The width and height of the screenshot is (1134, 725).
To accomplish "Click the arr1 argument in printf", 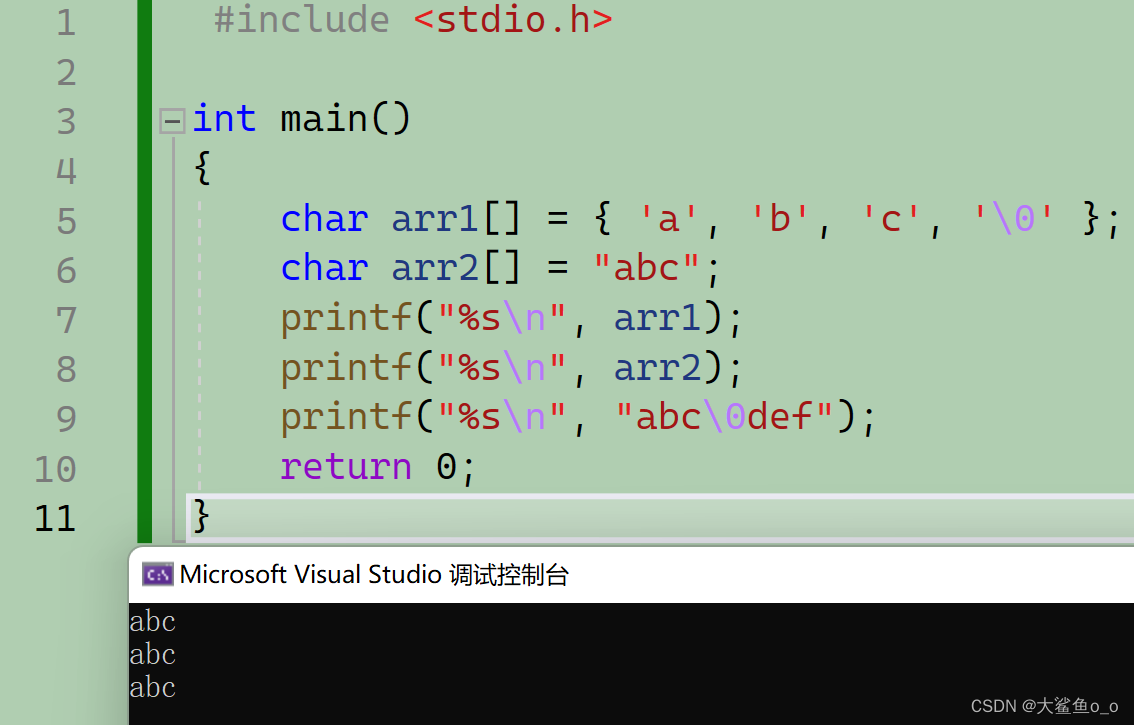I will pos(657,318).
